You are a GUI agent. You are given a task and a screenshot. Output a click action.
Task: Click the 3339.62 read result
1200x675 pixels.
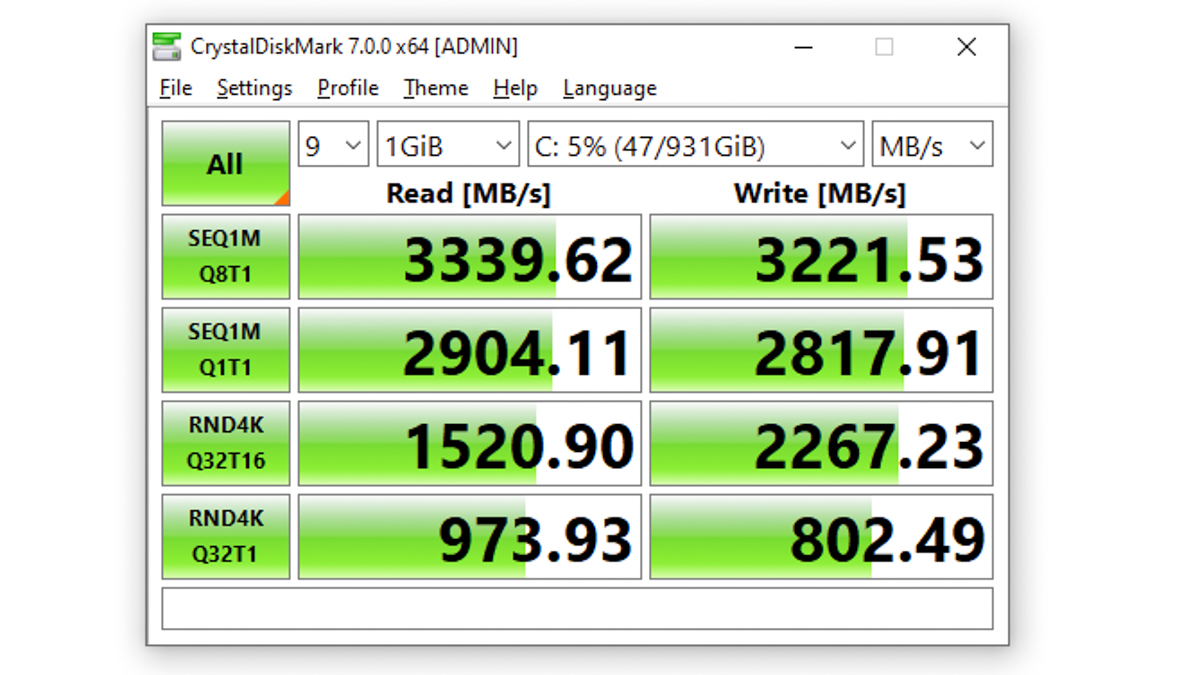(x=470, y=256)
